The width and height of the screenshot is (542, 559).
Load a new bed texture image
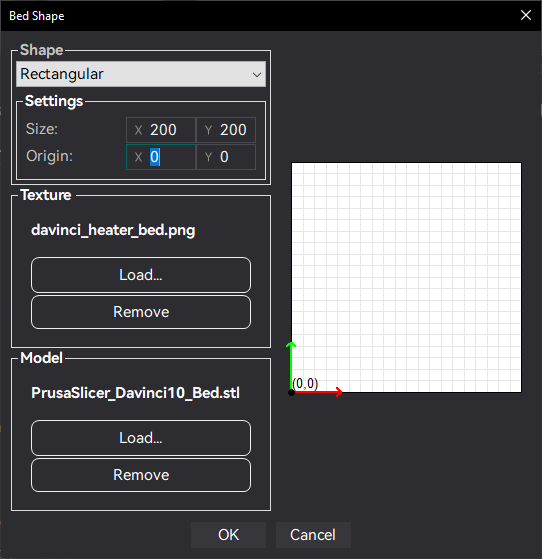click(x=141, y=275)
